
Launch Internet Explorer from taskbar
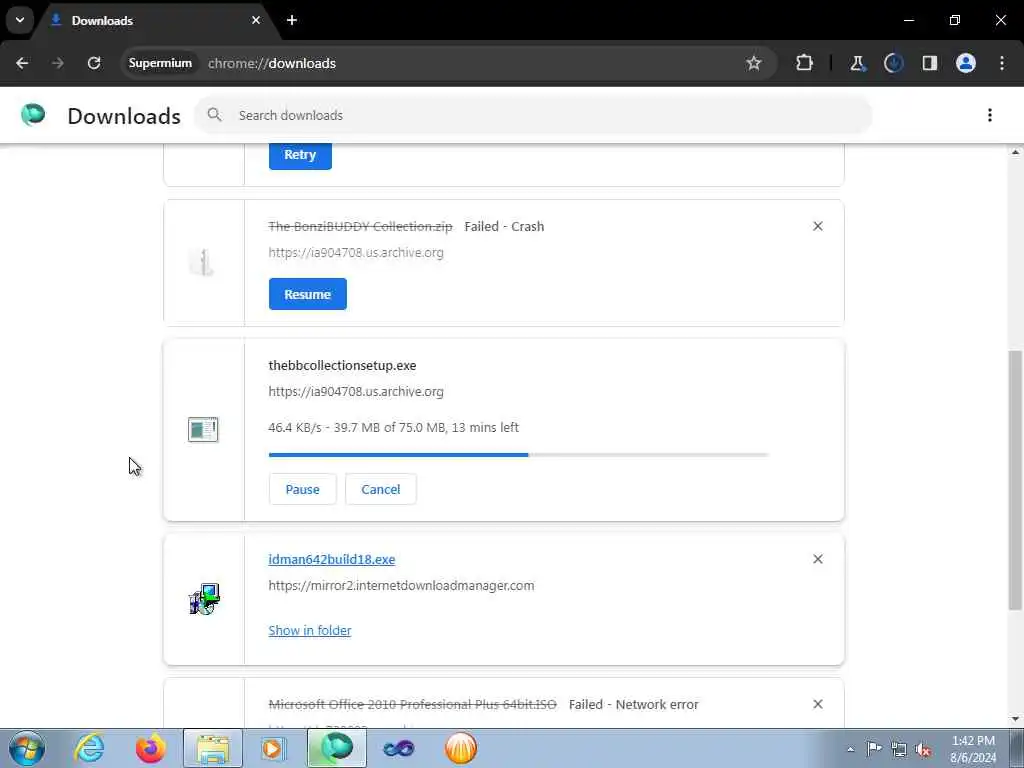(89, 748)
